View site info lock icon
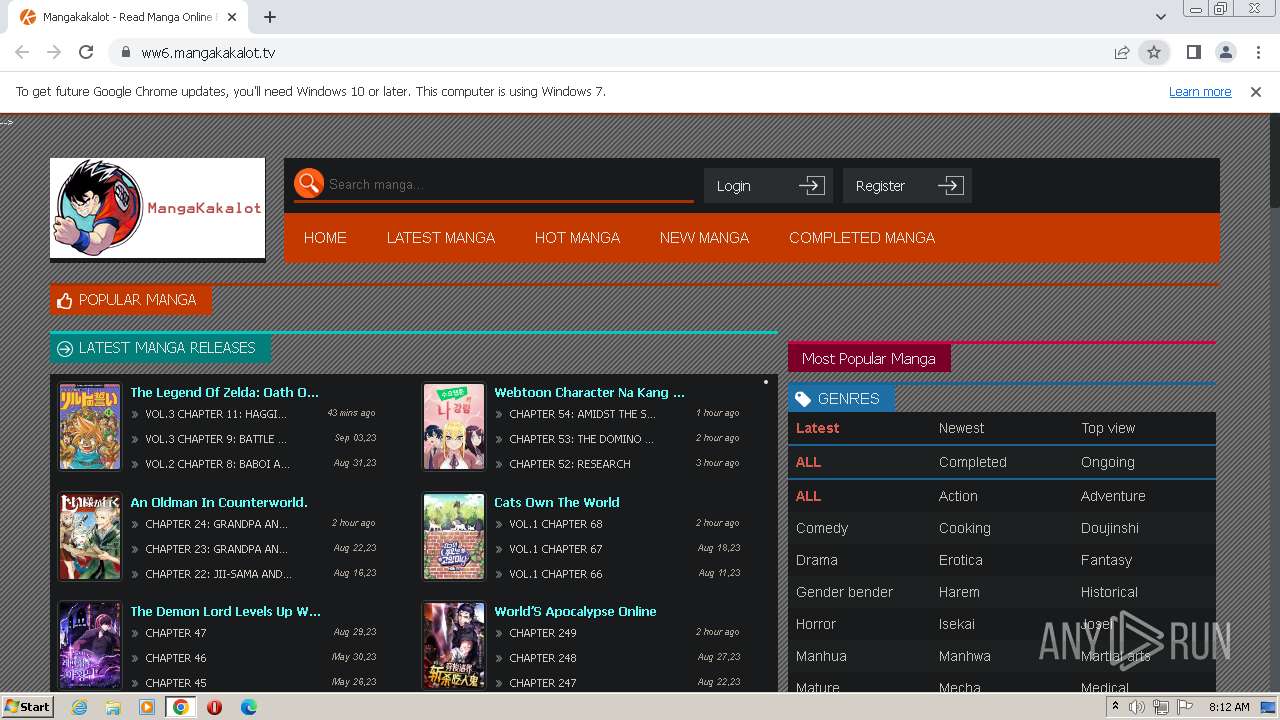Image resolution: width=1280 pixels, height=720 pixels. [125, 52]
